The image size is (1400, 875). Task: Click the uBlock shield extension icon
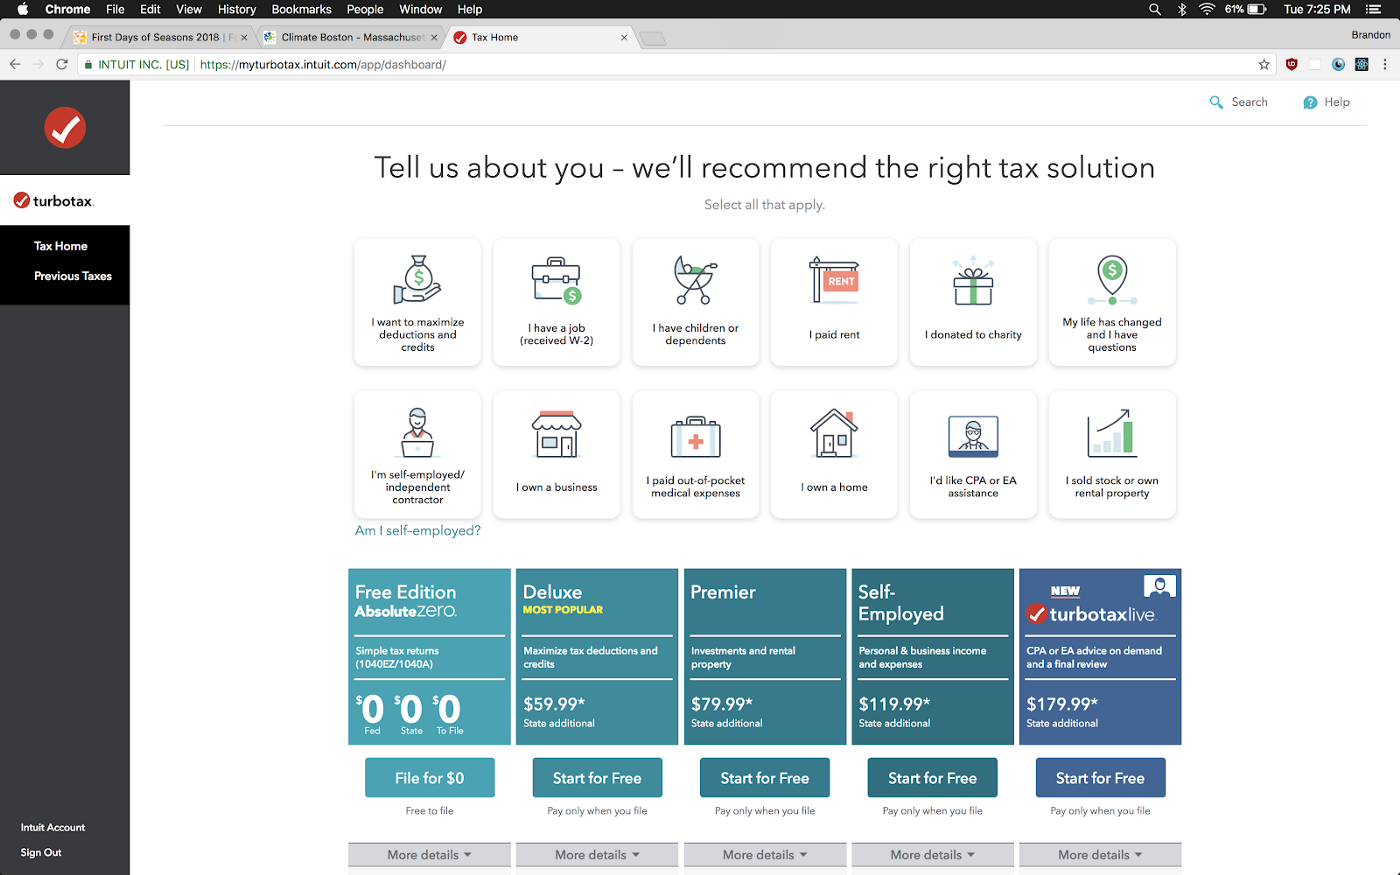pos(1292,64)
